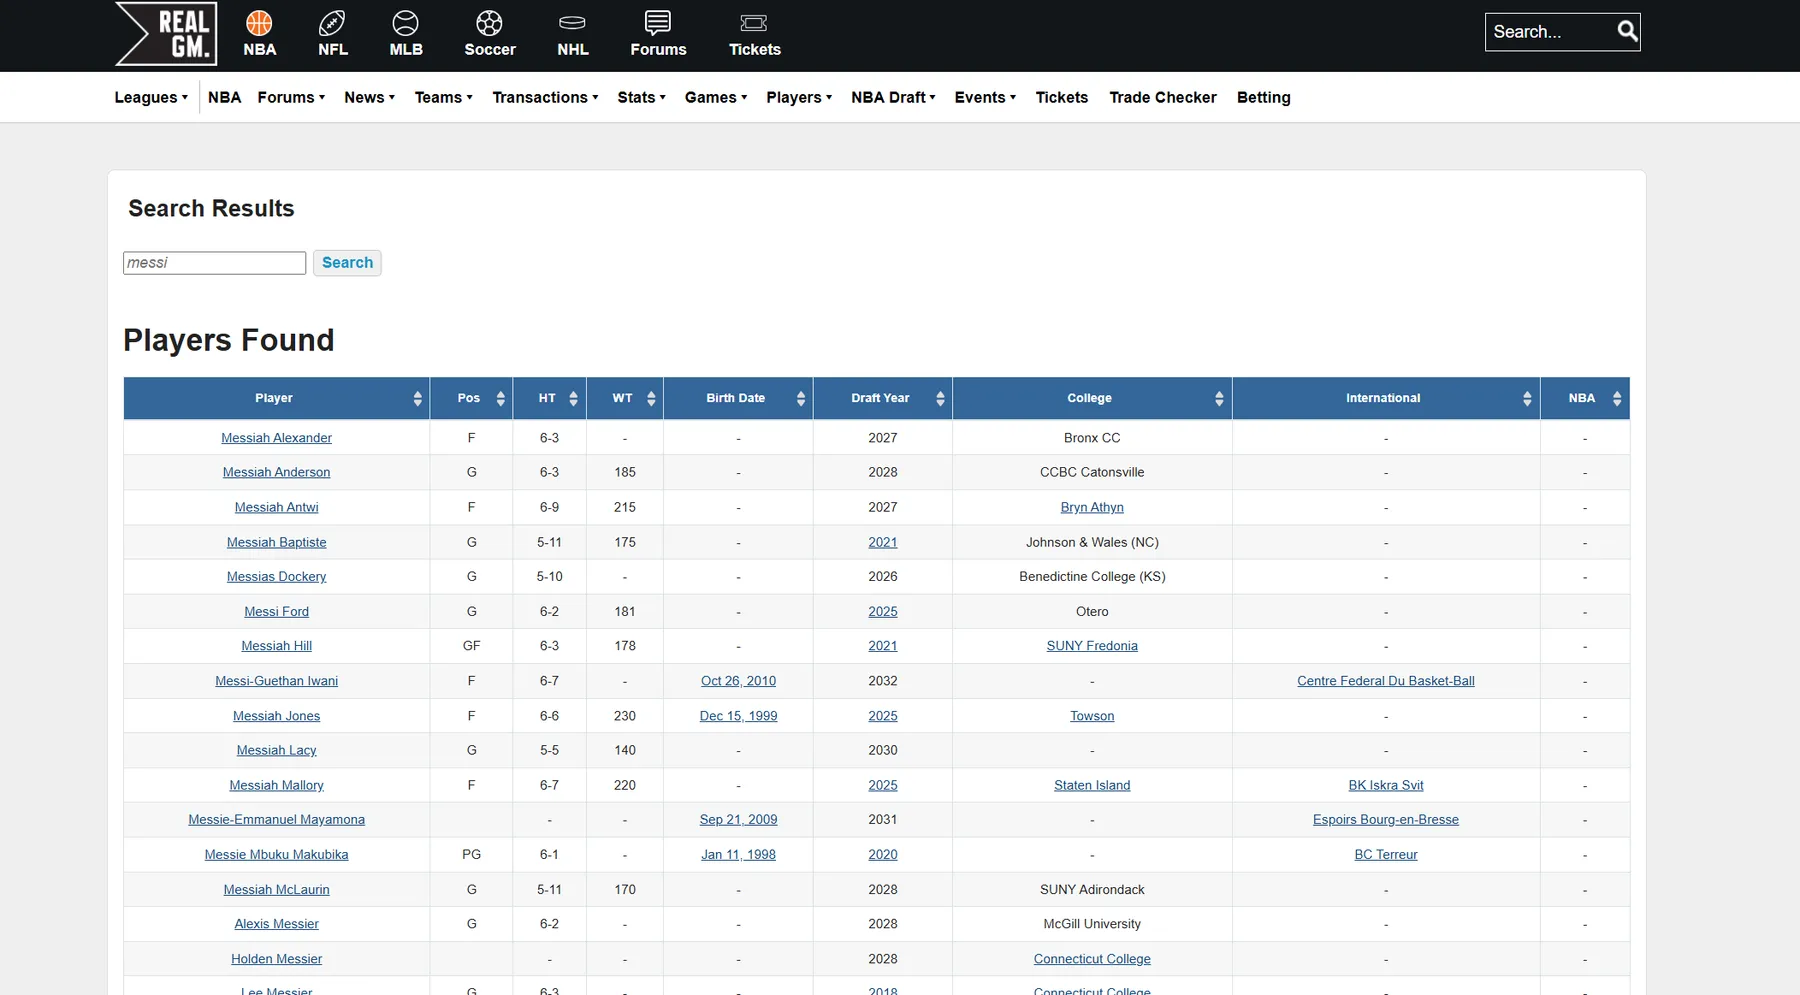Expand the Transactions dropdown menu
The height and width of the screenshot is (995, 1800).
545,98
